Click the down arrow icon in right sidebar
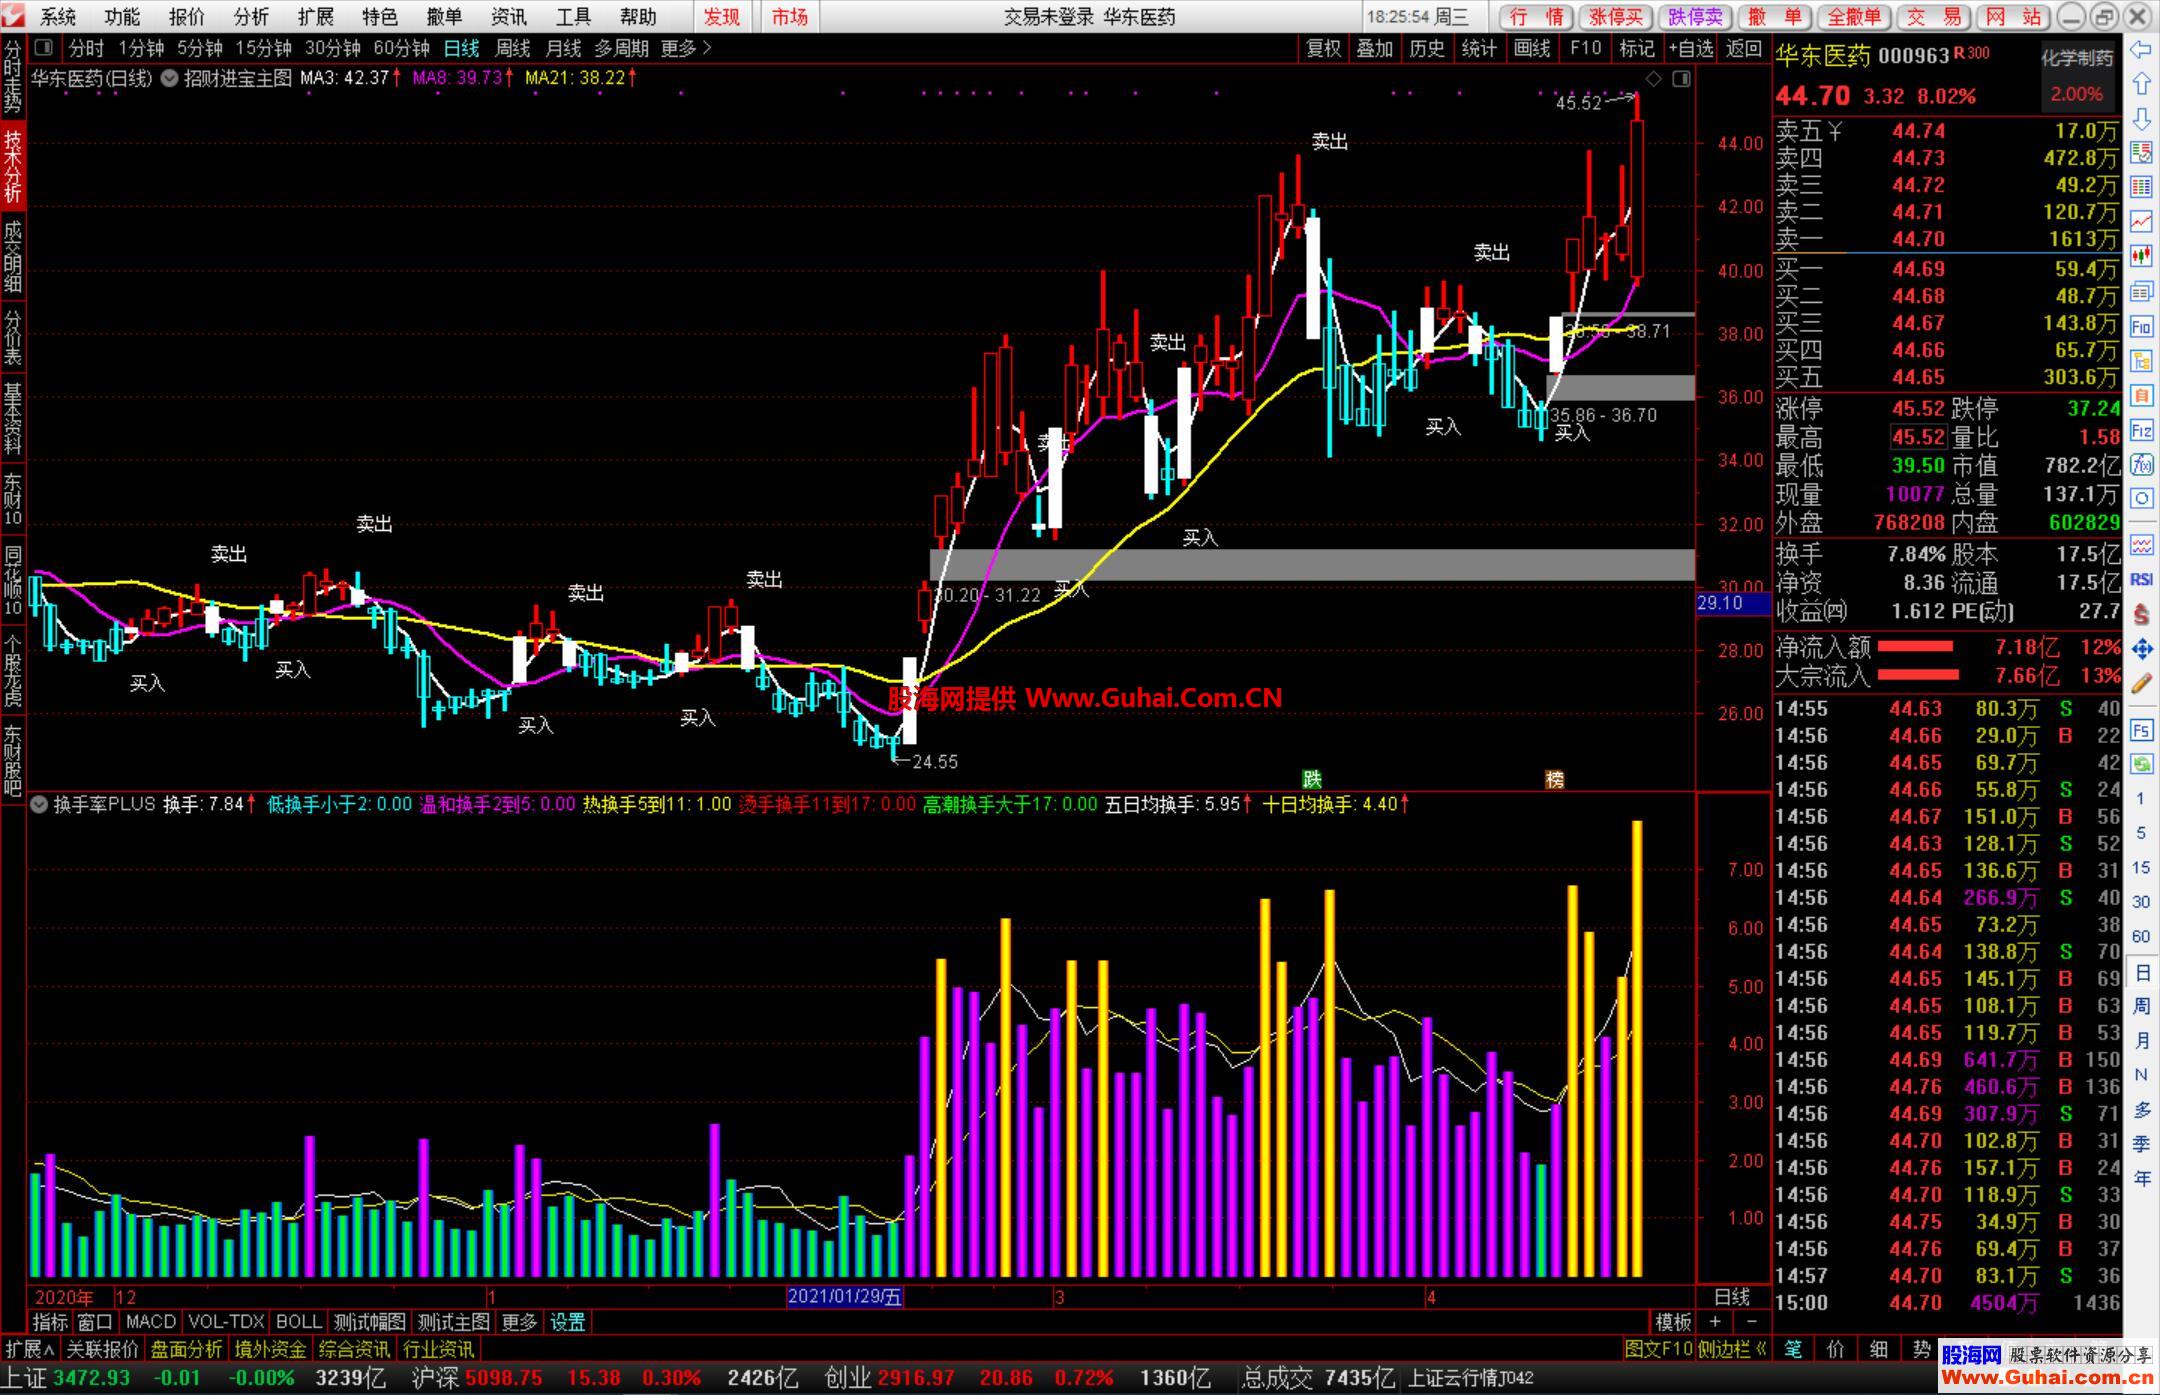Viewport: 2160px width, 1395px height. 2141,118
